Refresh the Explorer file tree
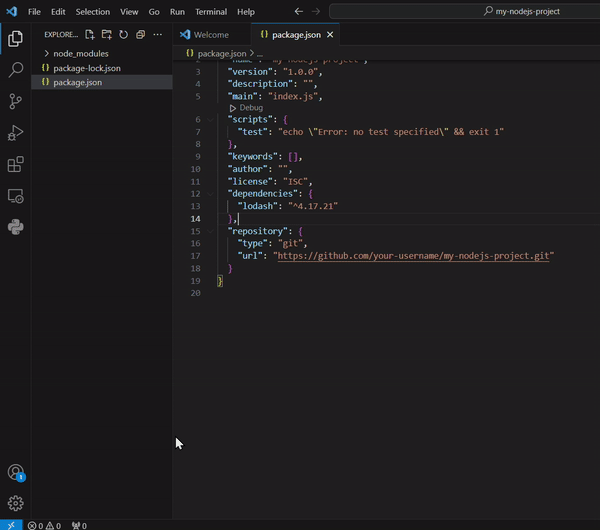The height and width of the screenshot is (530, 600). point(124,34)
